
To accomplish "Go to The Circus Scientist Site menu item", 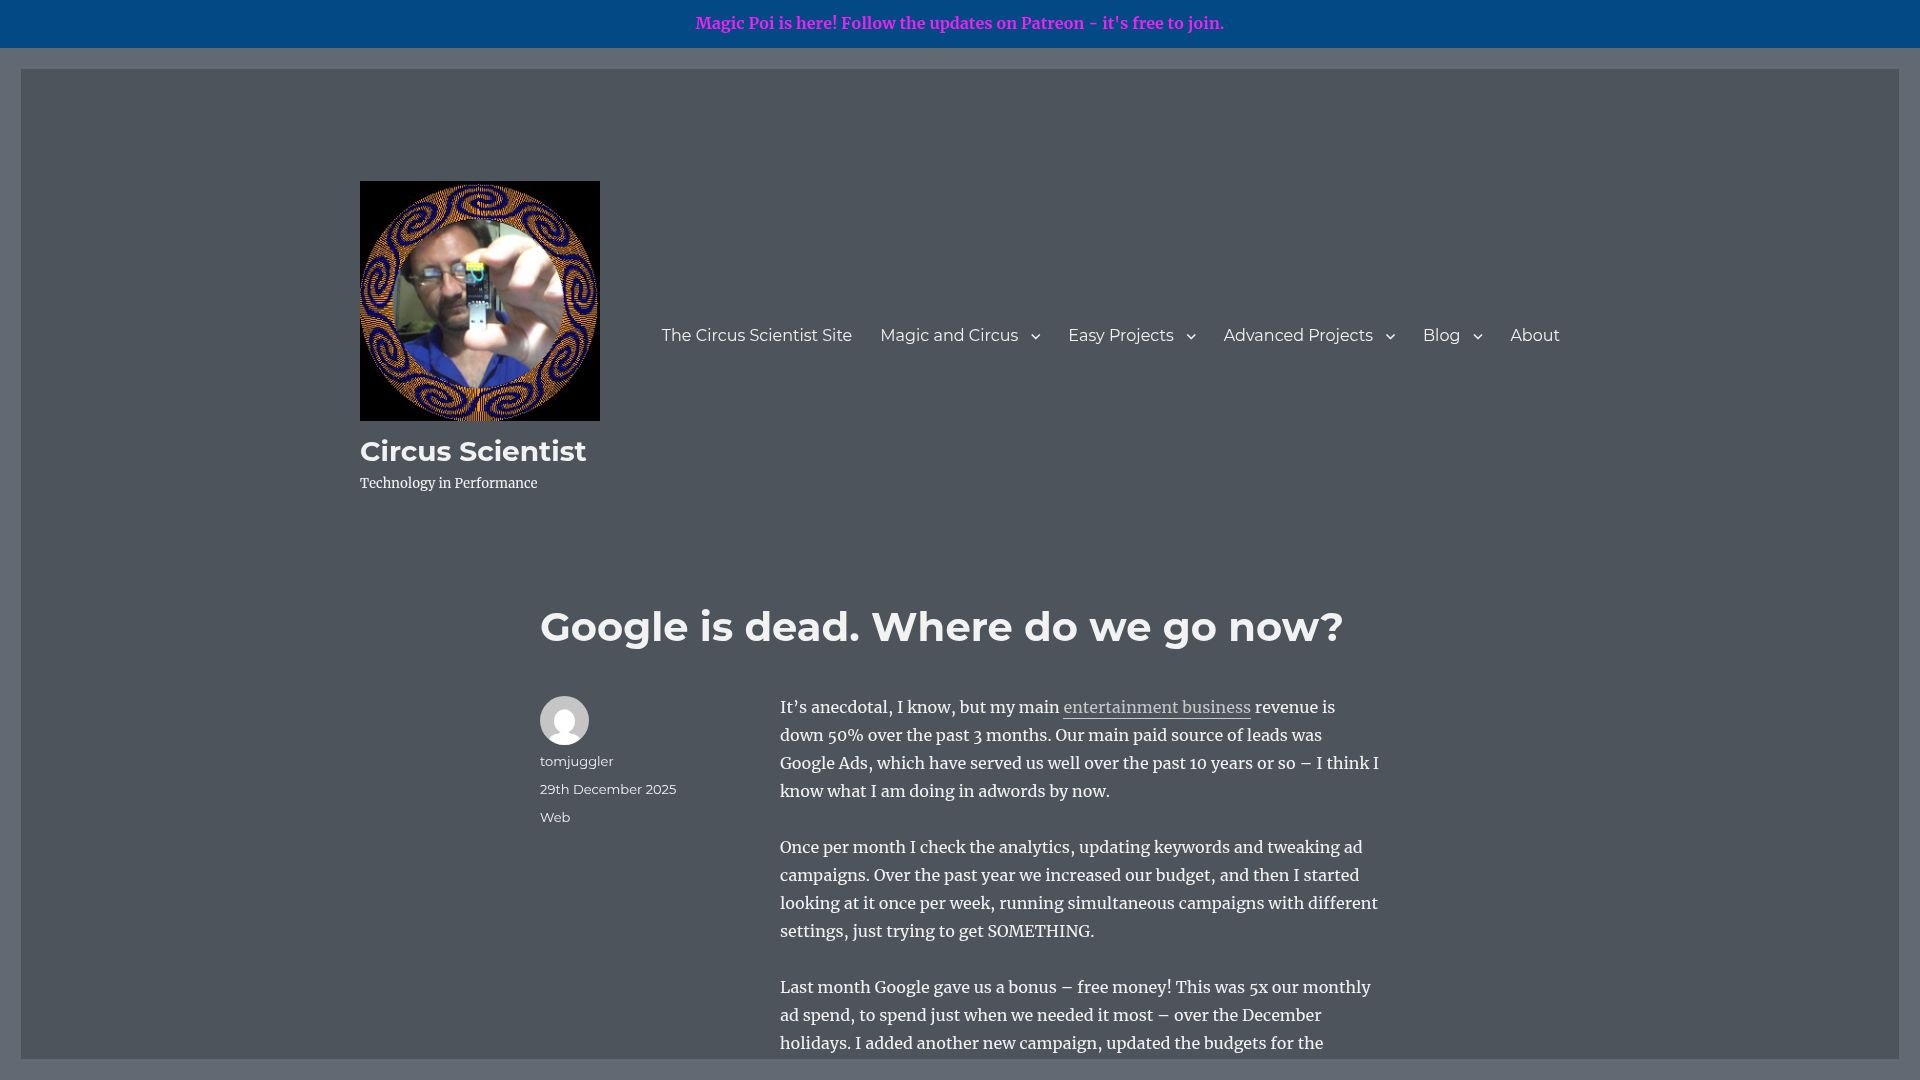I will (x=757, y=336).
